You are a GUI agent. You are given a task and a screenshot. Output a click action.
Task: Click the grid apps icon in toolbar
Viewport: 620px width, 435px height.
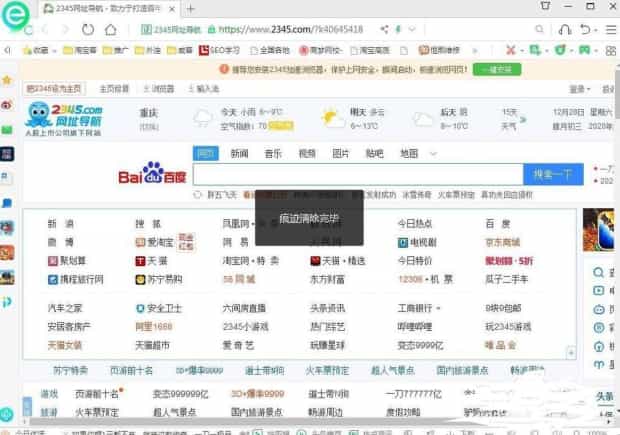click(x=611, y=50)
